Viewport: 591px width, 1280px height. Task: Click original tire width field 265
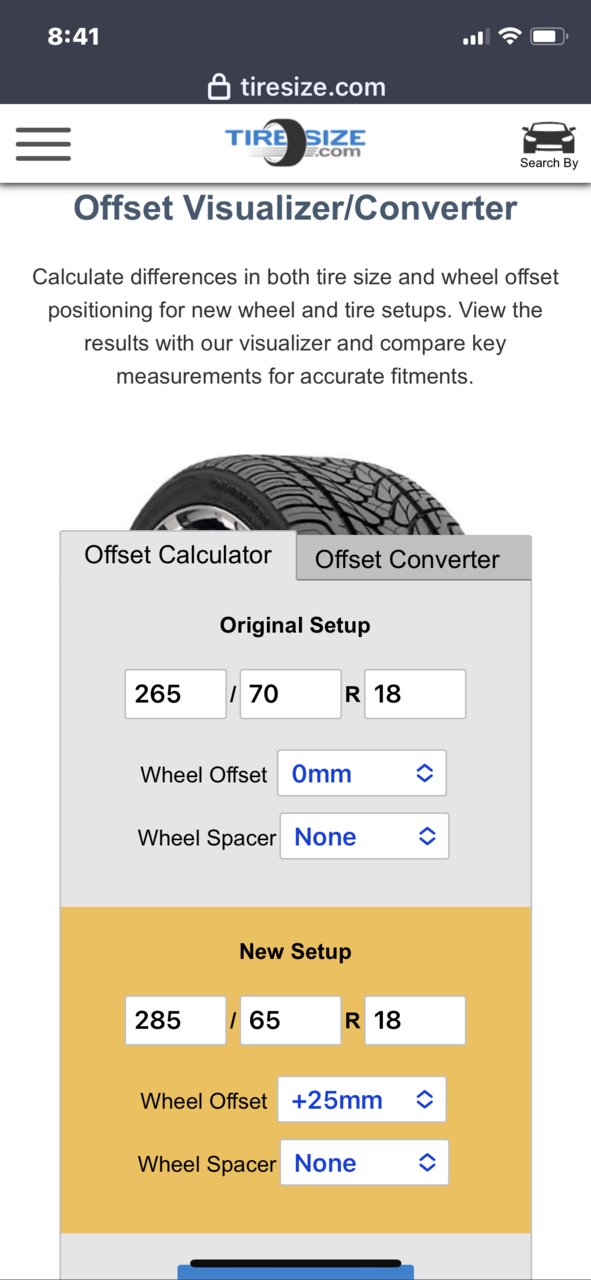pyautogui.click(x=176, y=694)
